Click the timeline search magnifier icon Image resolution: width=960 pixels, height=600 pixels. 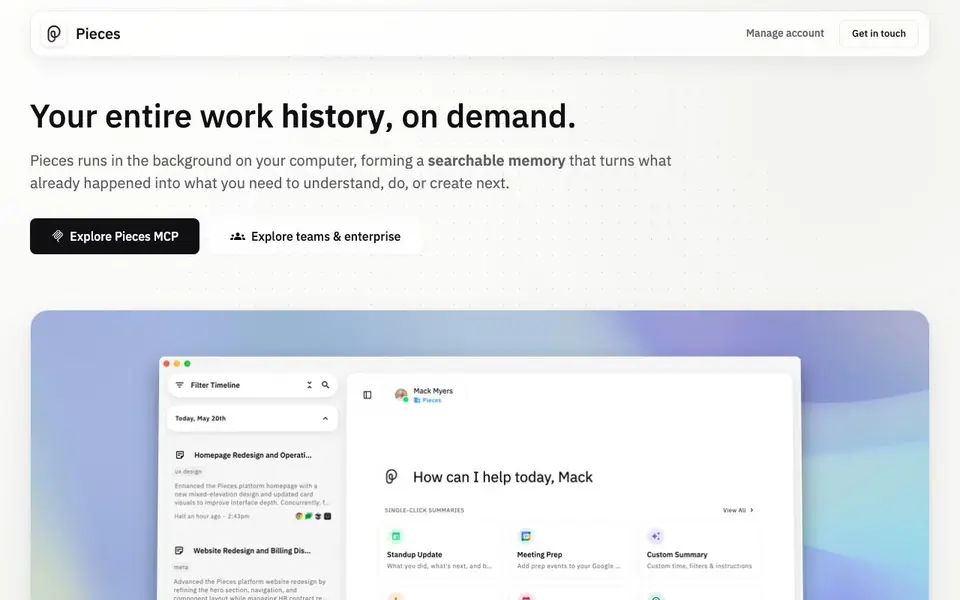pos(325,385)
